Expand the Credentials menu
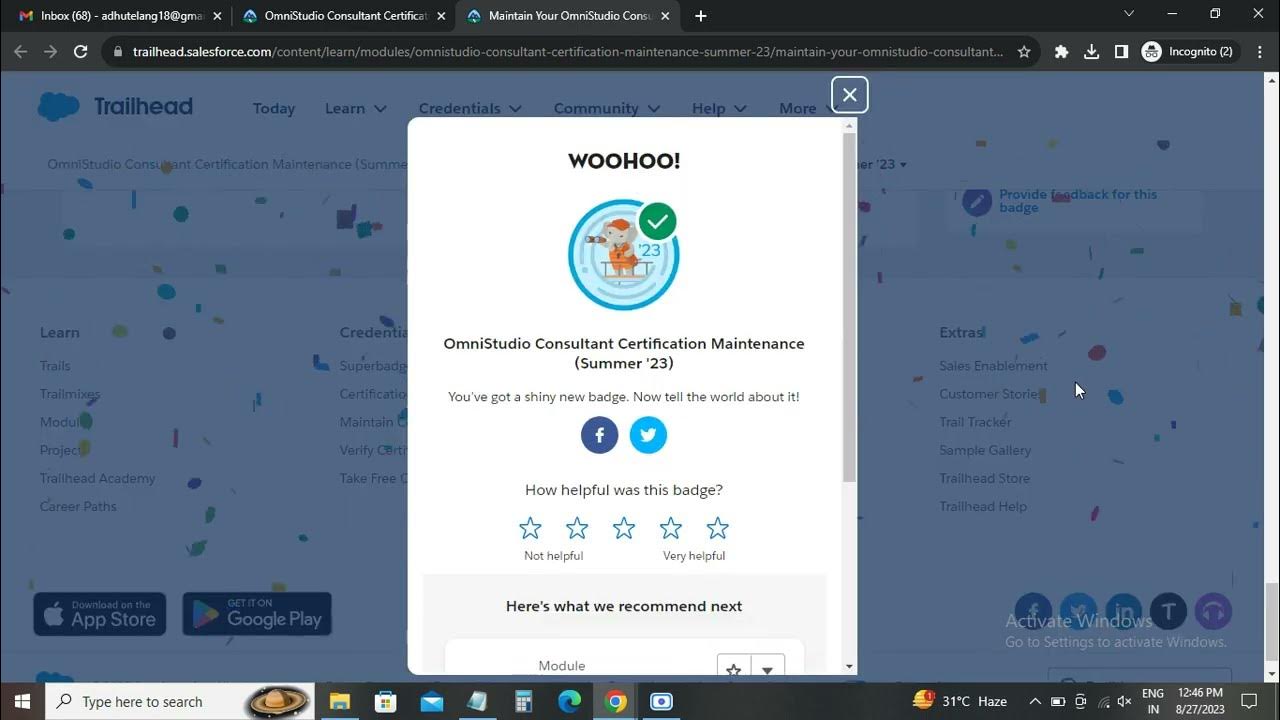The width and height of the screenshot is (1280, 720). pos(470,108)
